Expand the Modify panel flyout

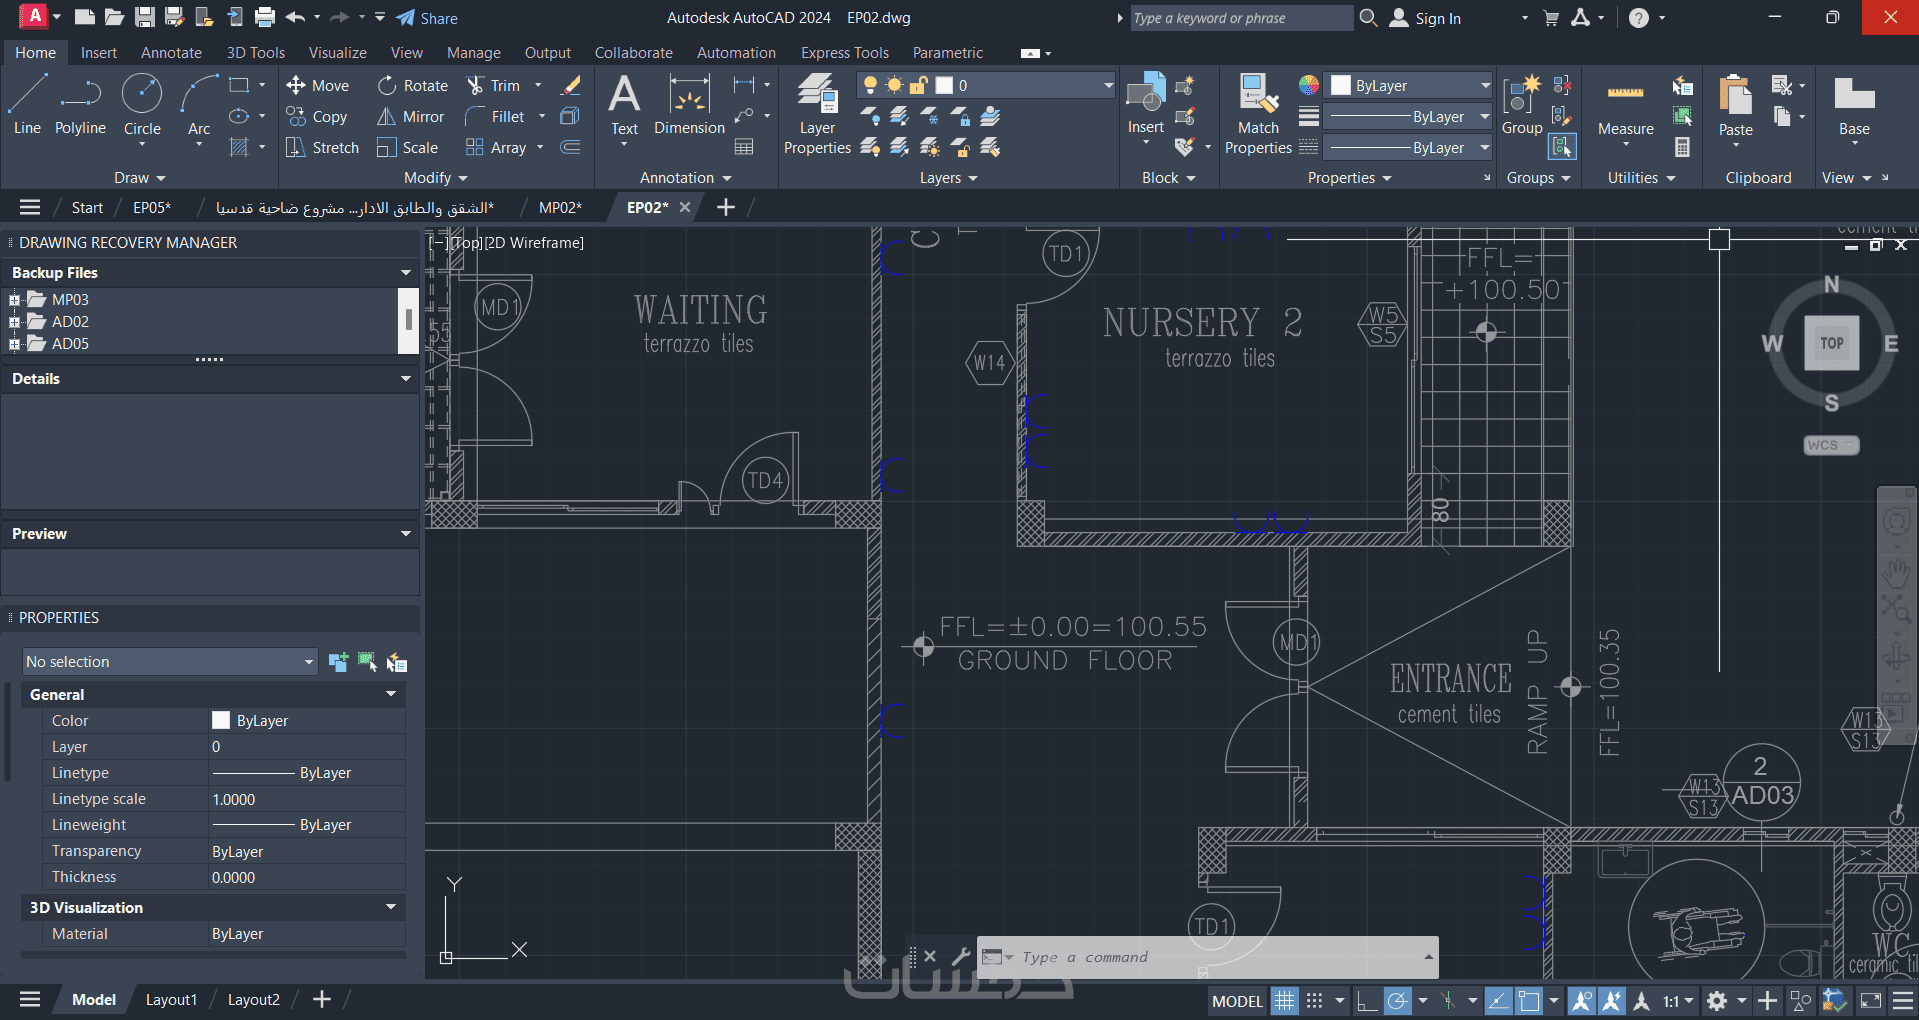click(435, 178)
